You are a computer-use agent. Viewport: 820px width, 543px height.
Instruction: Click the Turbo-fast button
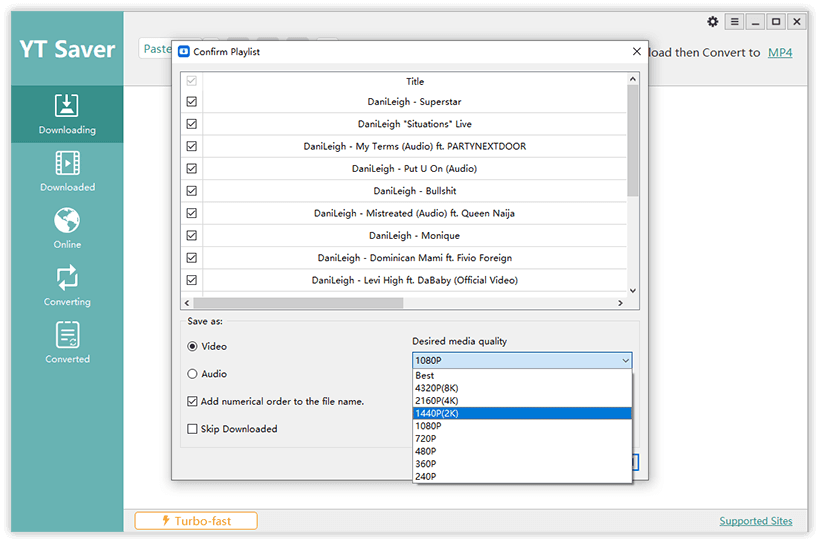point(196,521)
